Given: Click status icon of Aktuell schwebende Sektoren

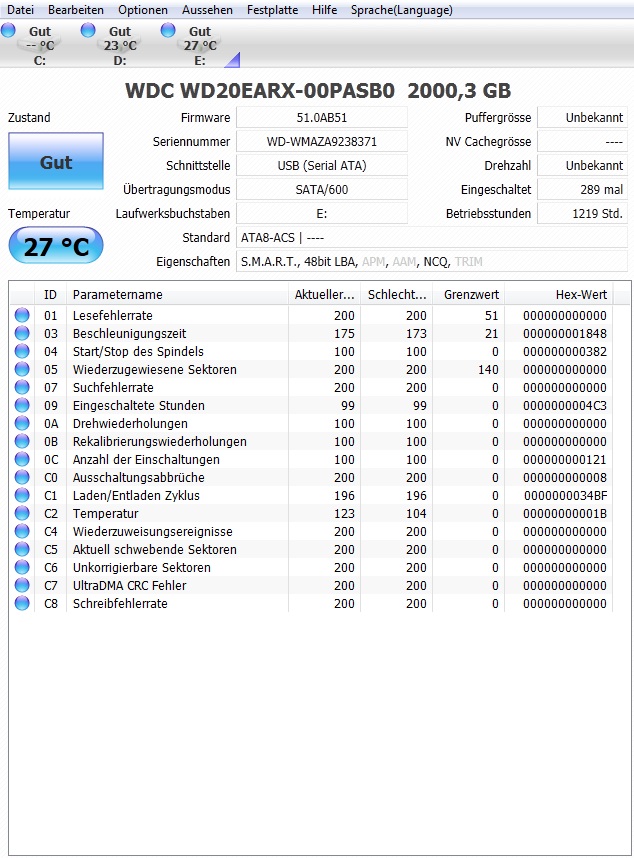Looking at the screenshot, I should point(22,549).
